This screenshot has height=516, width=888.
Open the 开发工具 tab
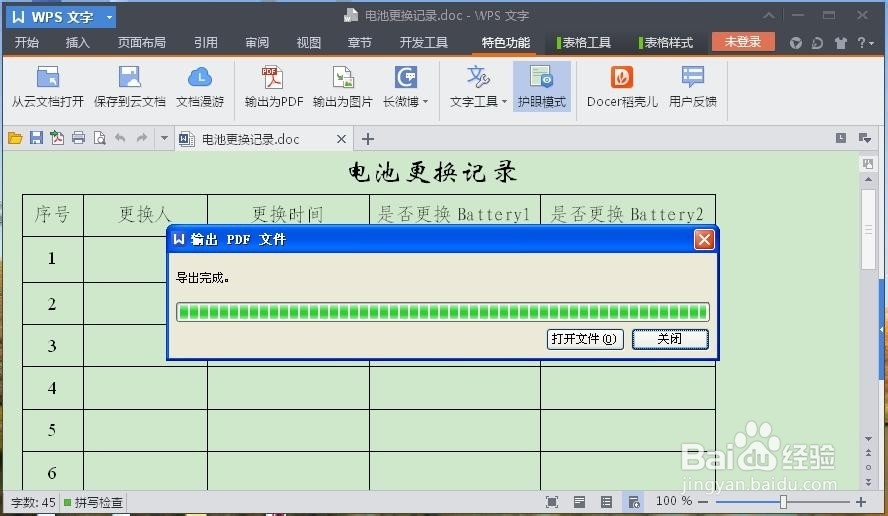(x=424, y=42)
